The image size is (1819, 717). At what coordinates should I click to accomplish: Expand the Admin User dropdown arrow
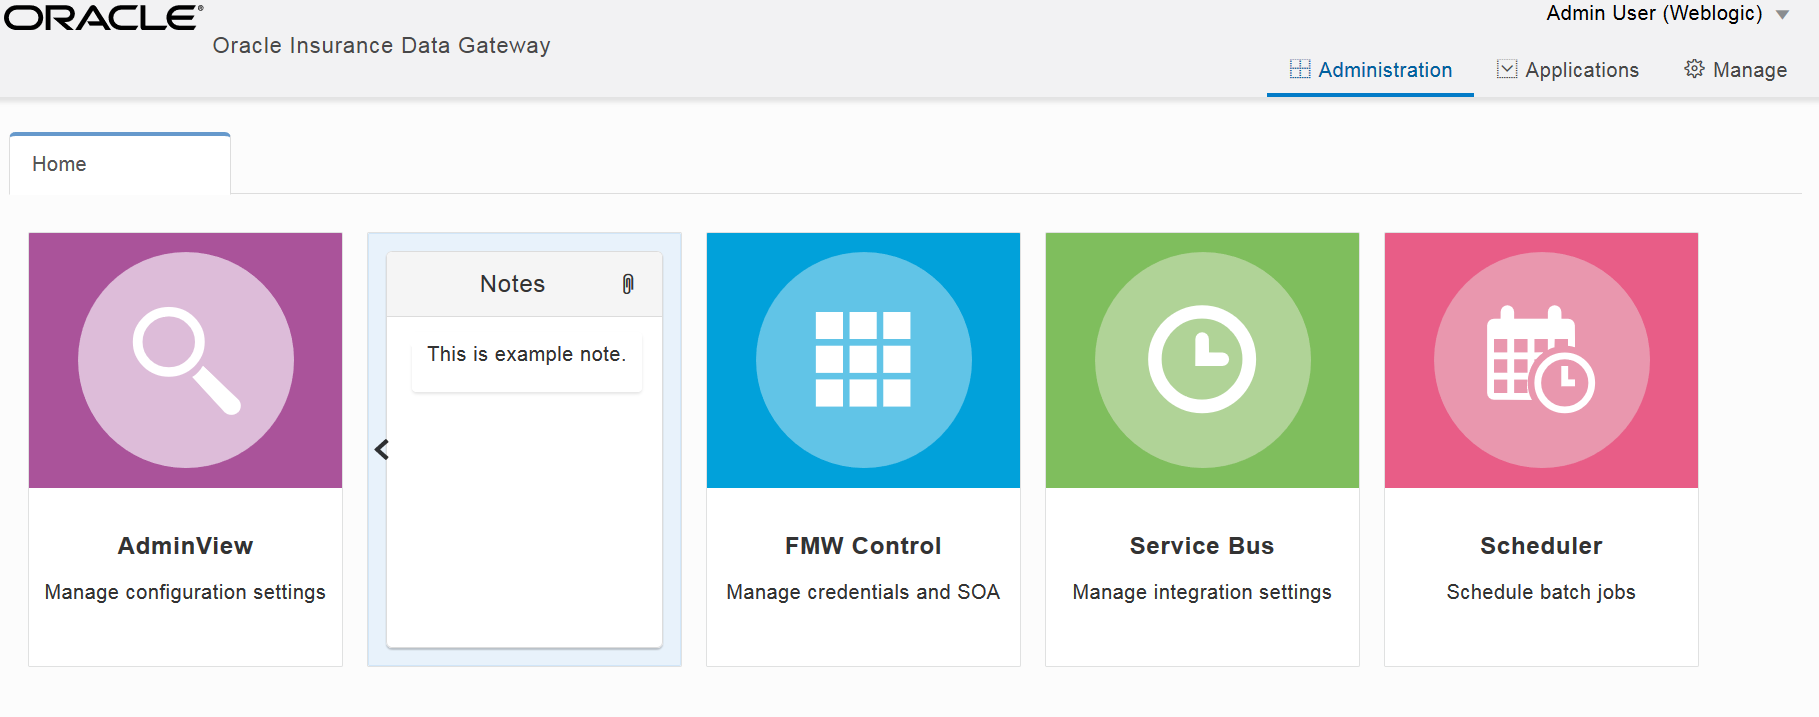click(x=1782, y=15)
